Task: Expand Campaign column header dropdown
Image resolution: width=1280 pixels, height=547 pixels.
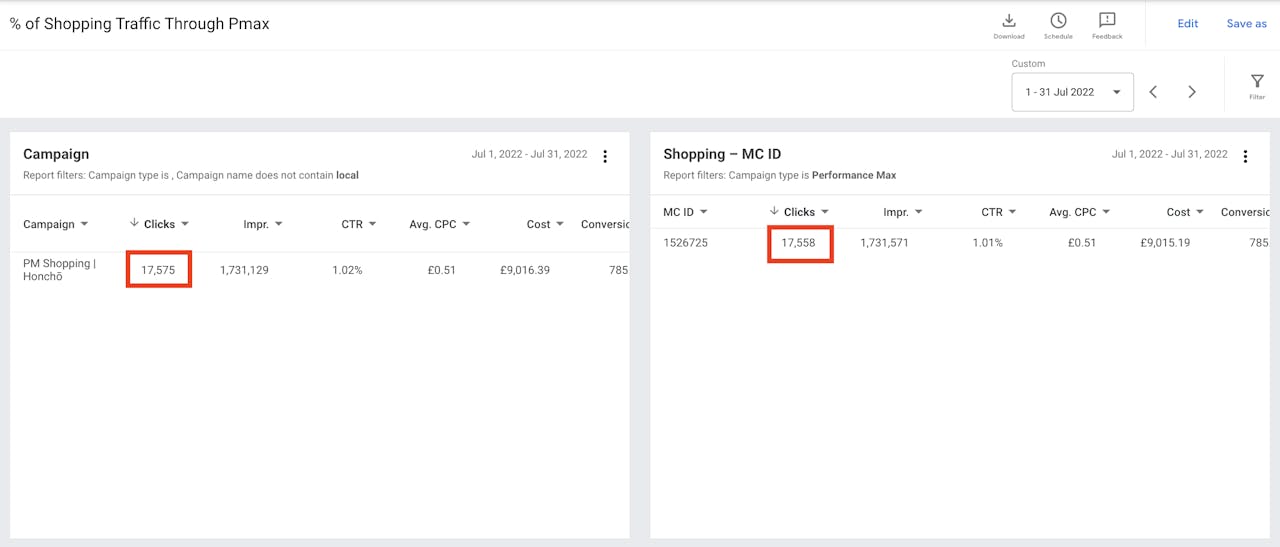Action: point(84,225)
